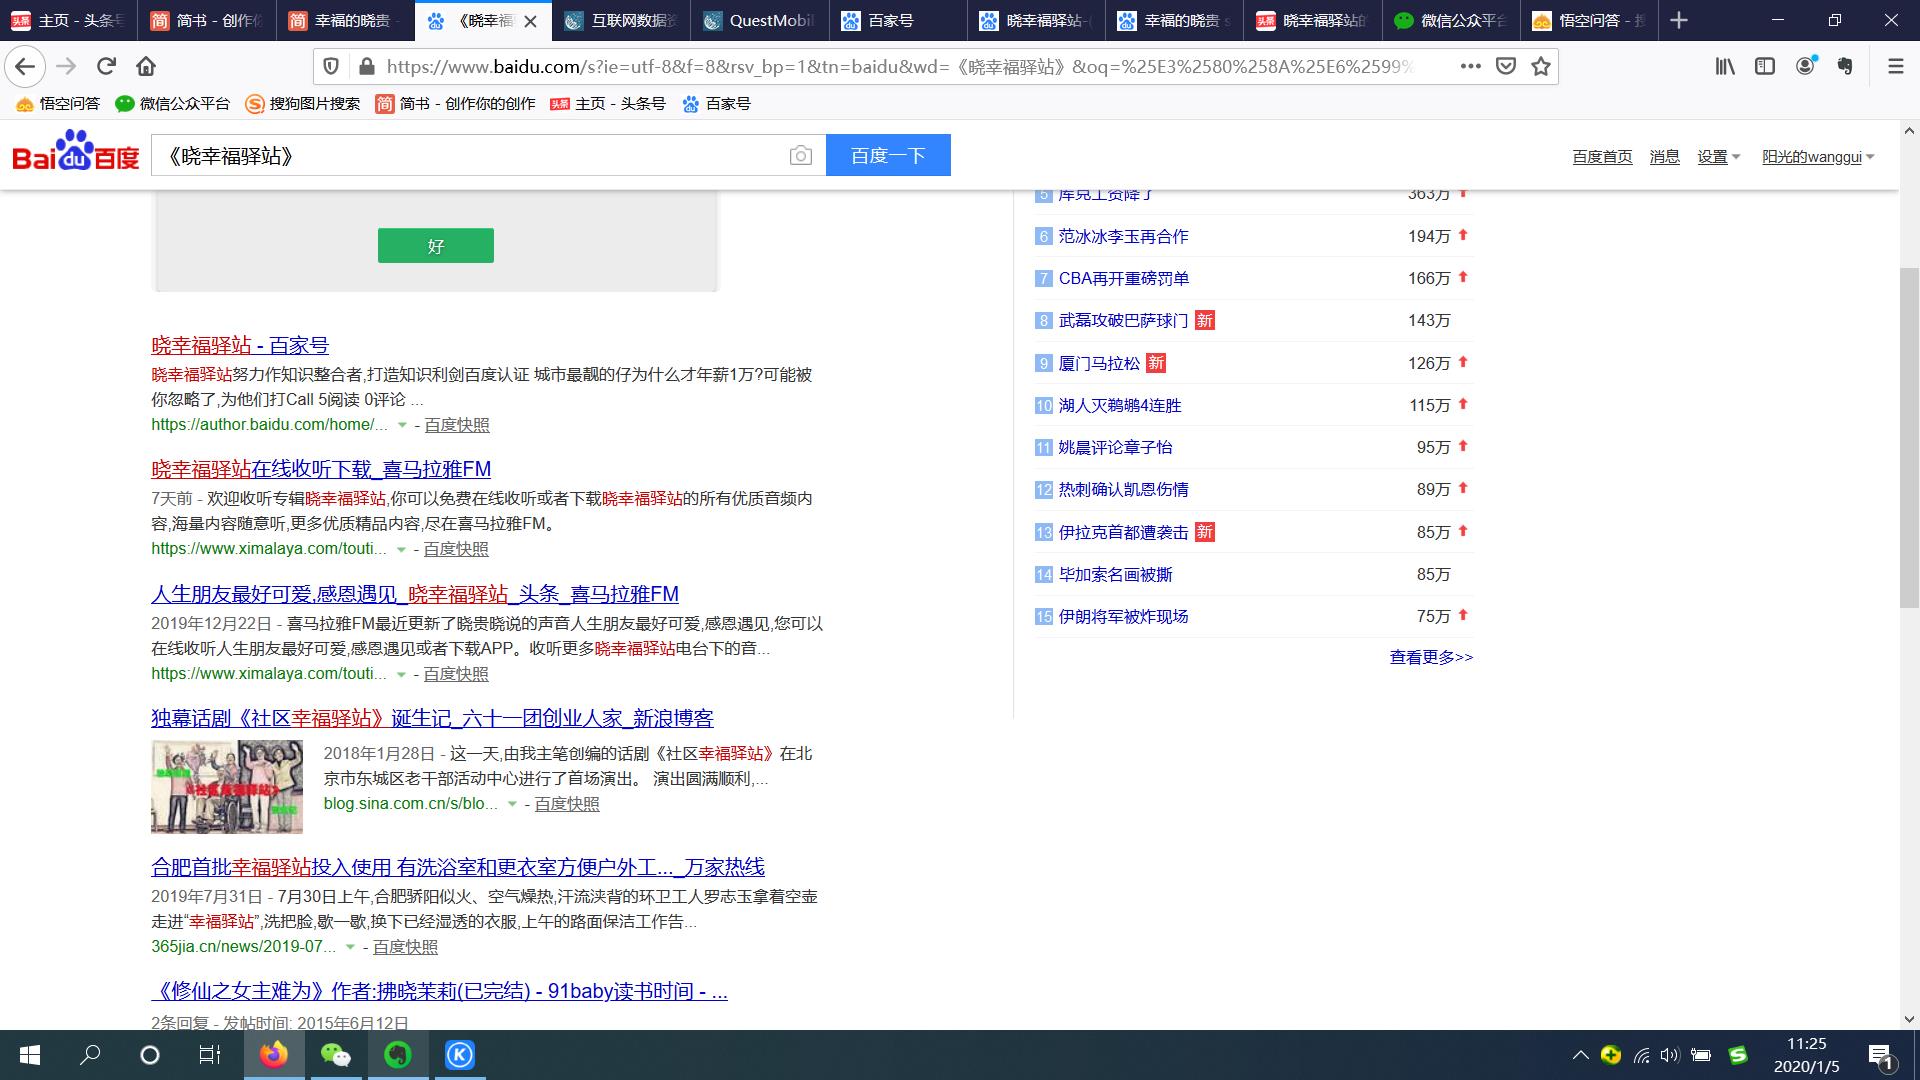1920x1080 pixels.
Task: Click the tracking protection shield icon
Action: [x=331, y=67]
